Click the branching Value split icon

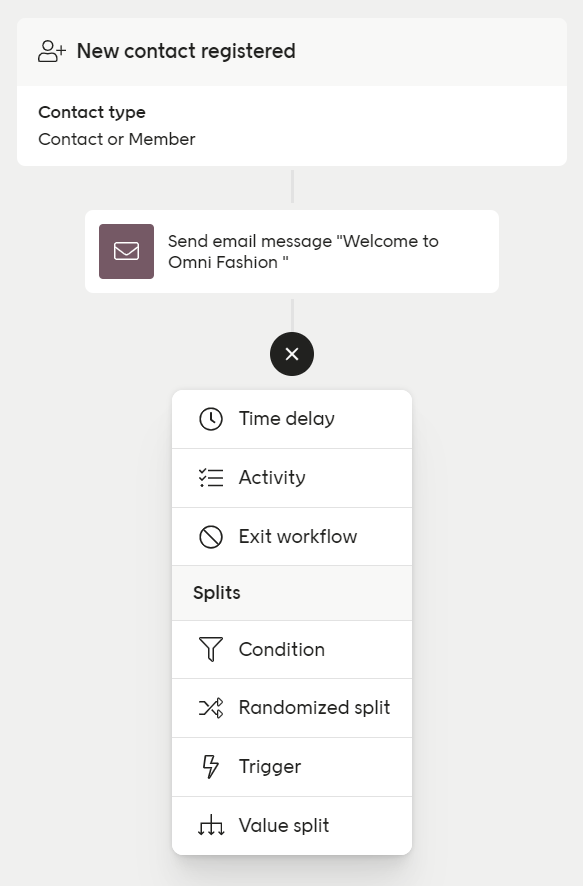coord(211,826)
